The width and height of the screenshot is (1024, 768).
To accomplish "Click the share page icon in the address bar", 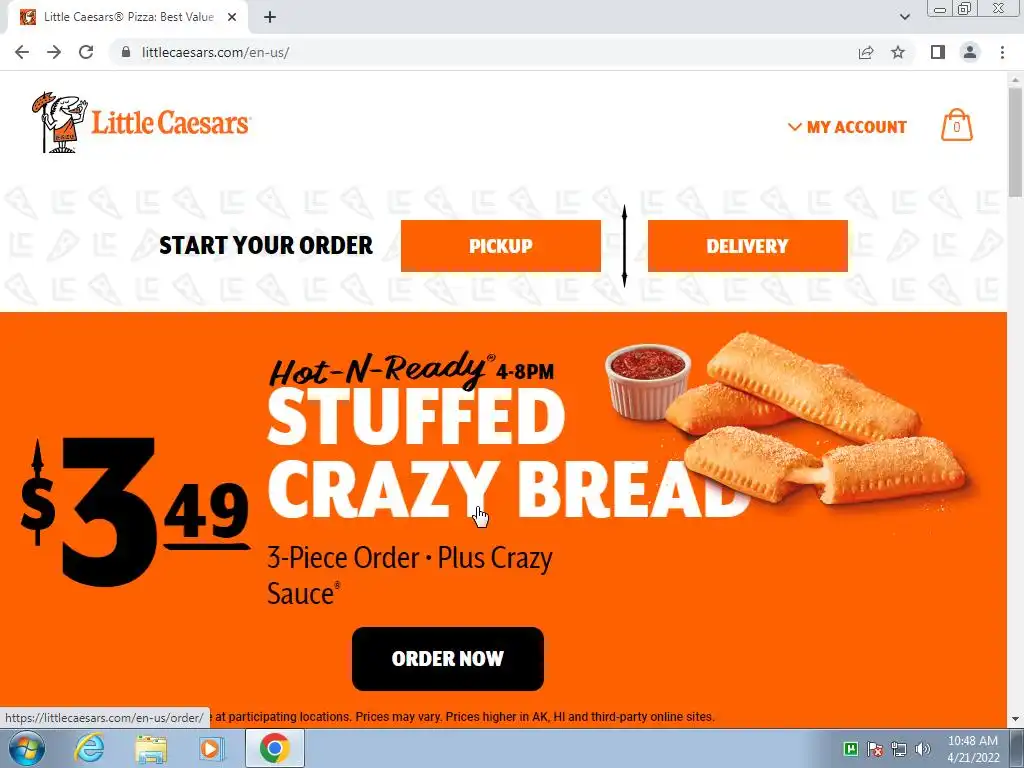I will pyautogui.click(x=866, y=52).
